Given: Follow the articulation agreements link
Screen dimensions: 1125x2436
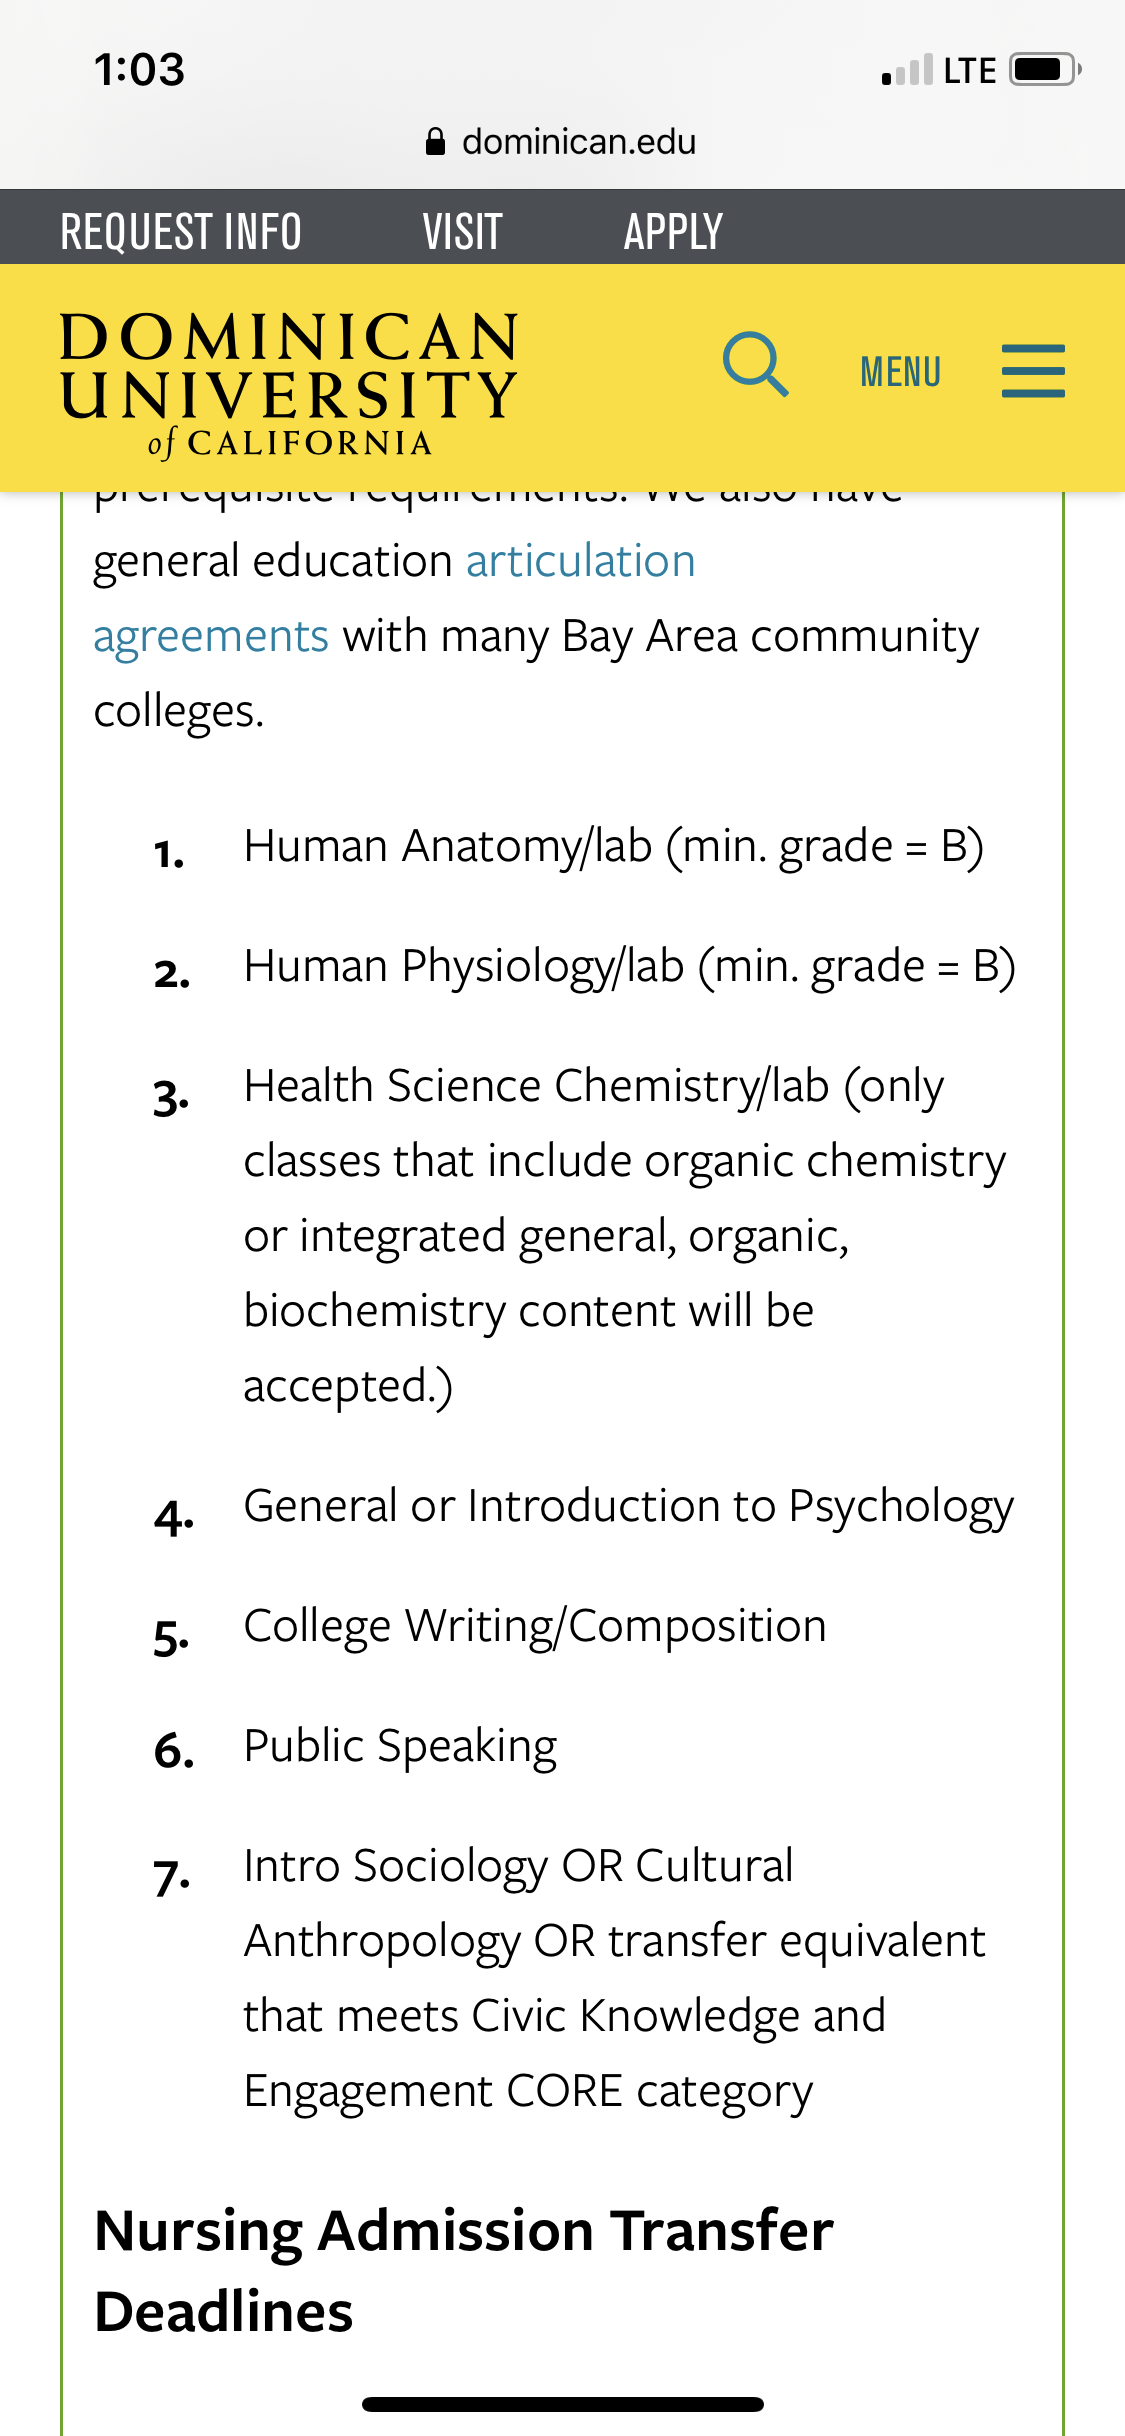Looking at the screenshot, I should [394, 598].
